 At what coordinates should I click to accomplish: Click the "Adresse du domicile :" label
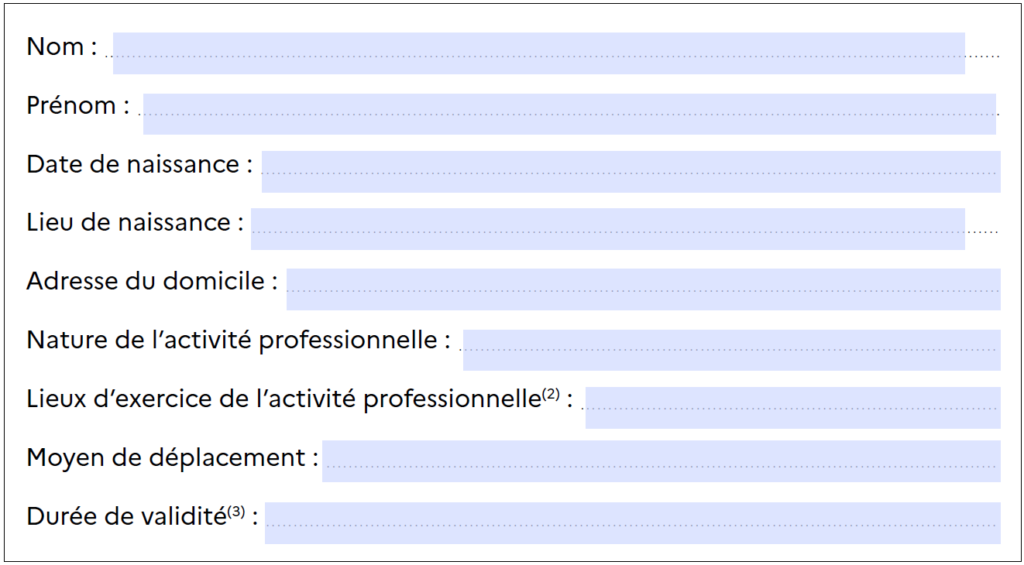pyautogui.click(x=152, y=282)
